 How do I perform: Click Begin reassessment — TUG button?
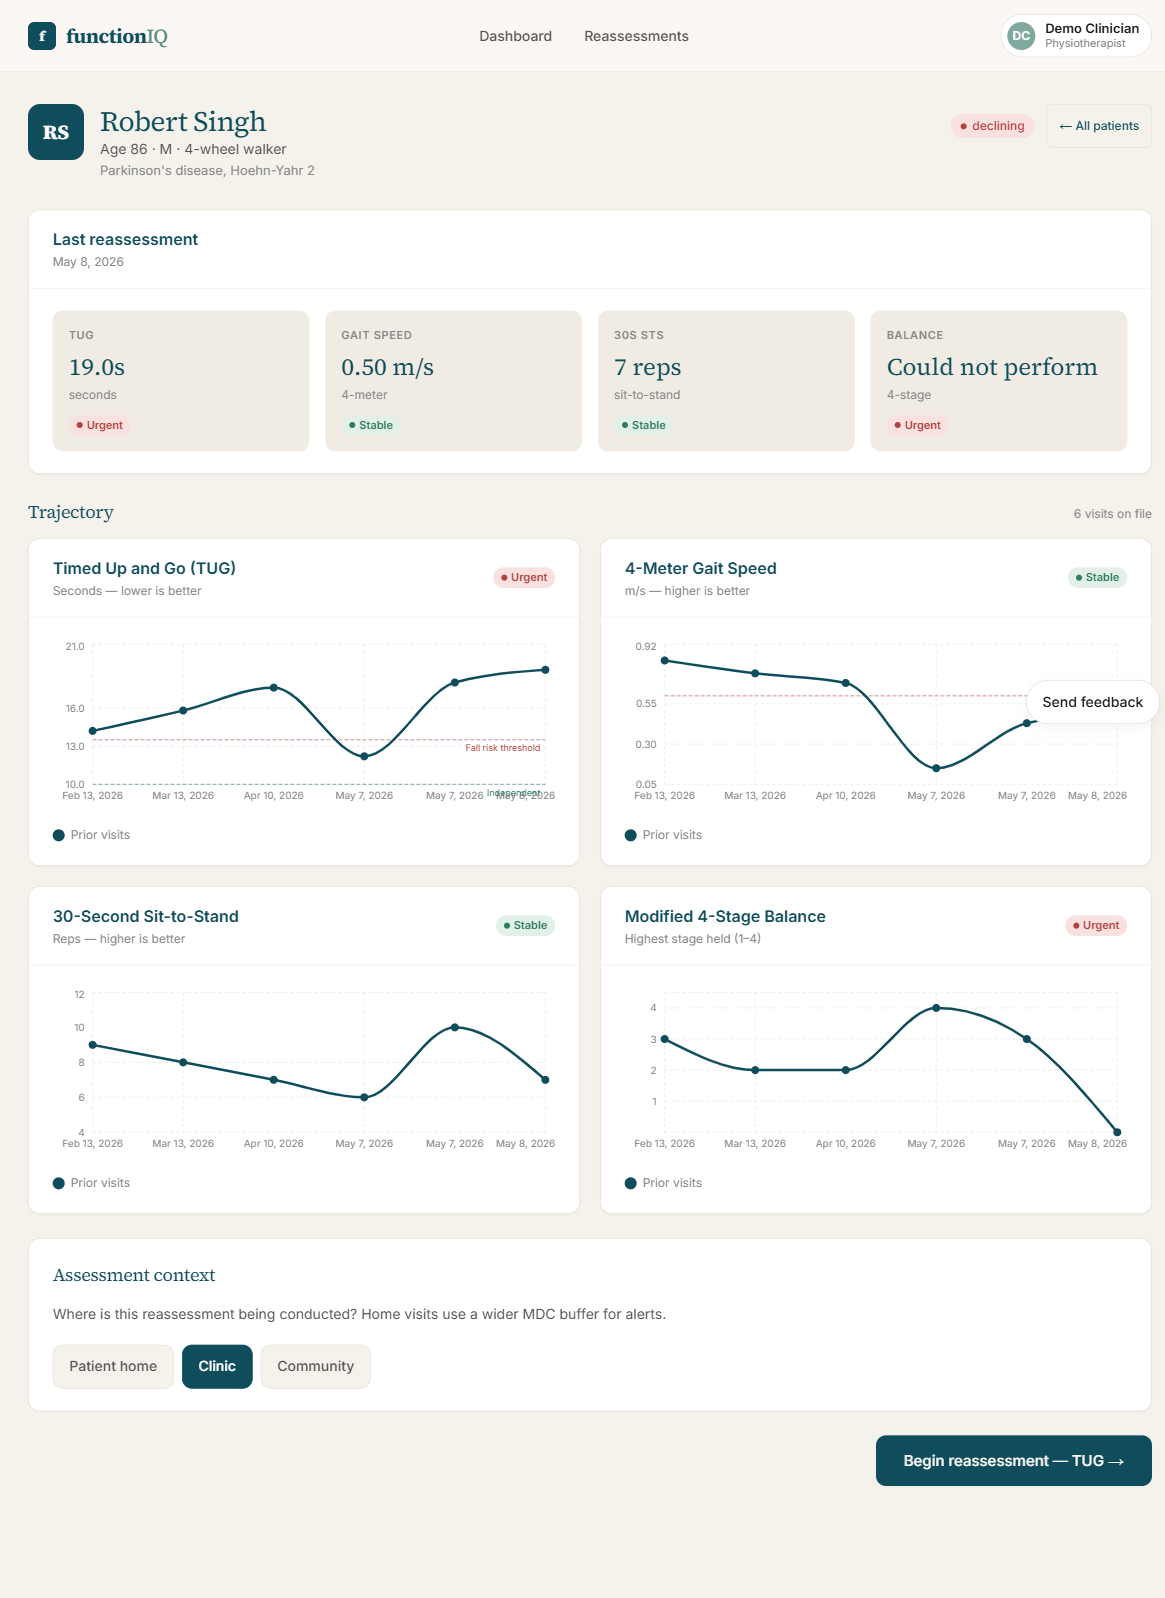[x=1014, y=1461]
